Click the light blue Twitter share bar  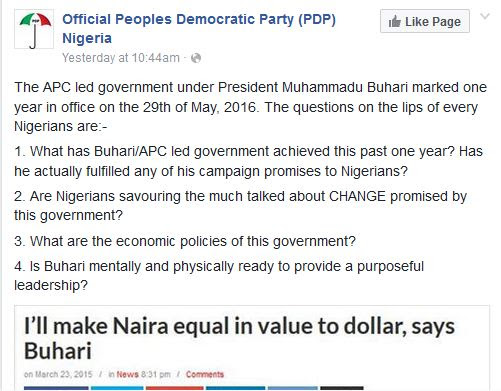coord(117,388)
